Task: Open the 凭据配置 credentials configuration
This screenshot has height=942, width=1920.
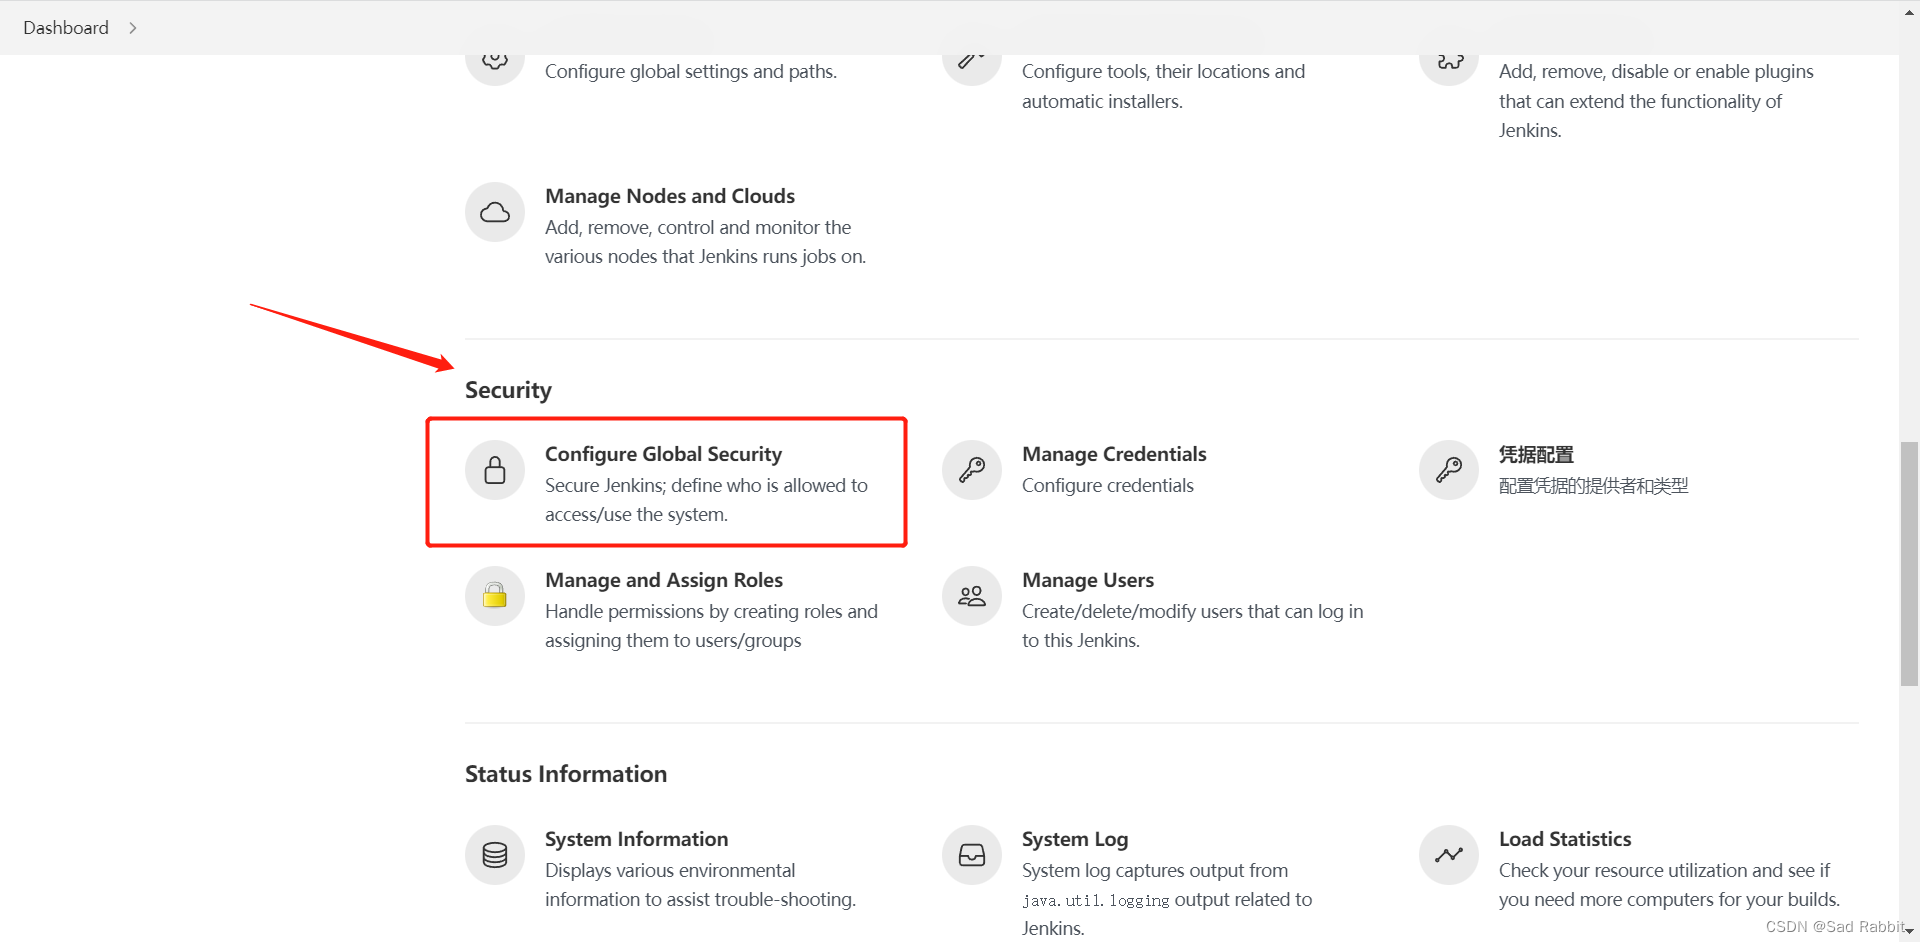Action: pos(1536,454)
